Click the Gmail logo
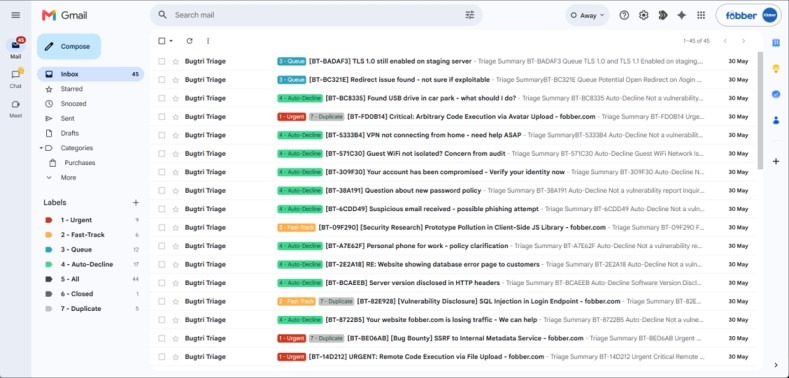Viewport: 789px width, 378px height. coord(64,15)
